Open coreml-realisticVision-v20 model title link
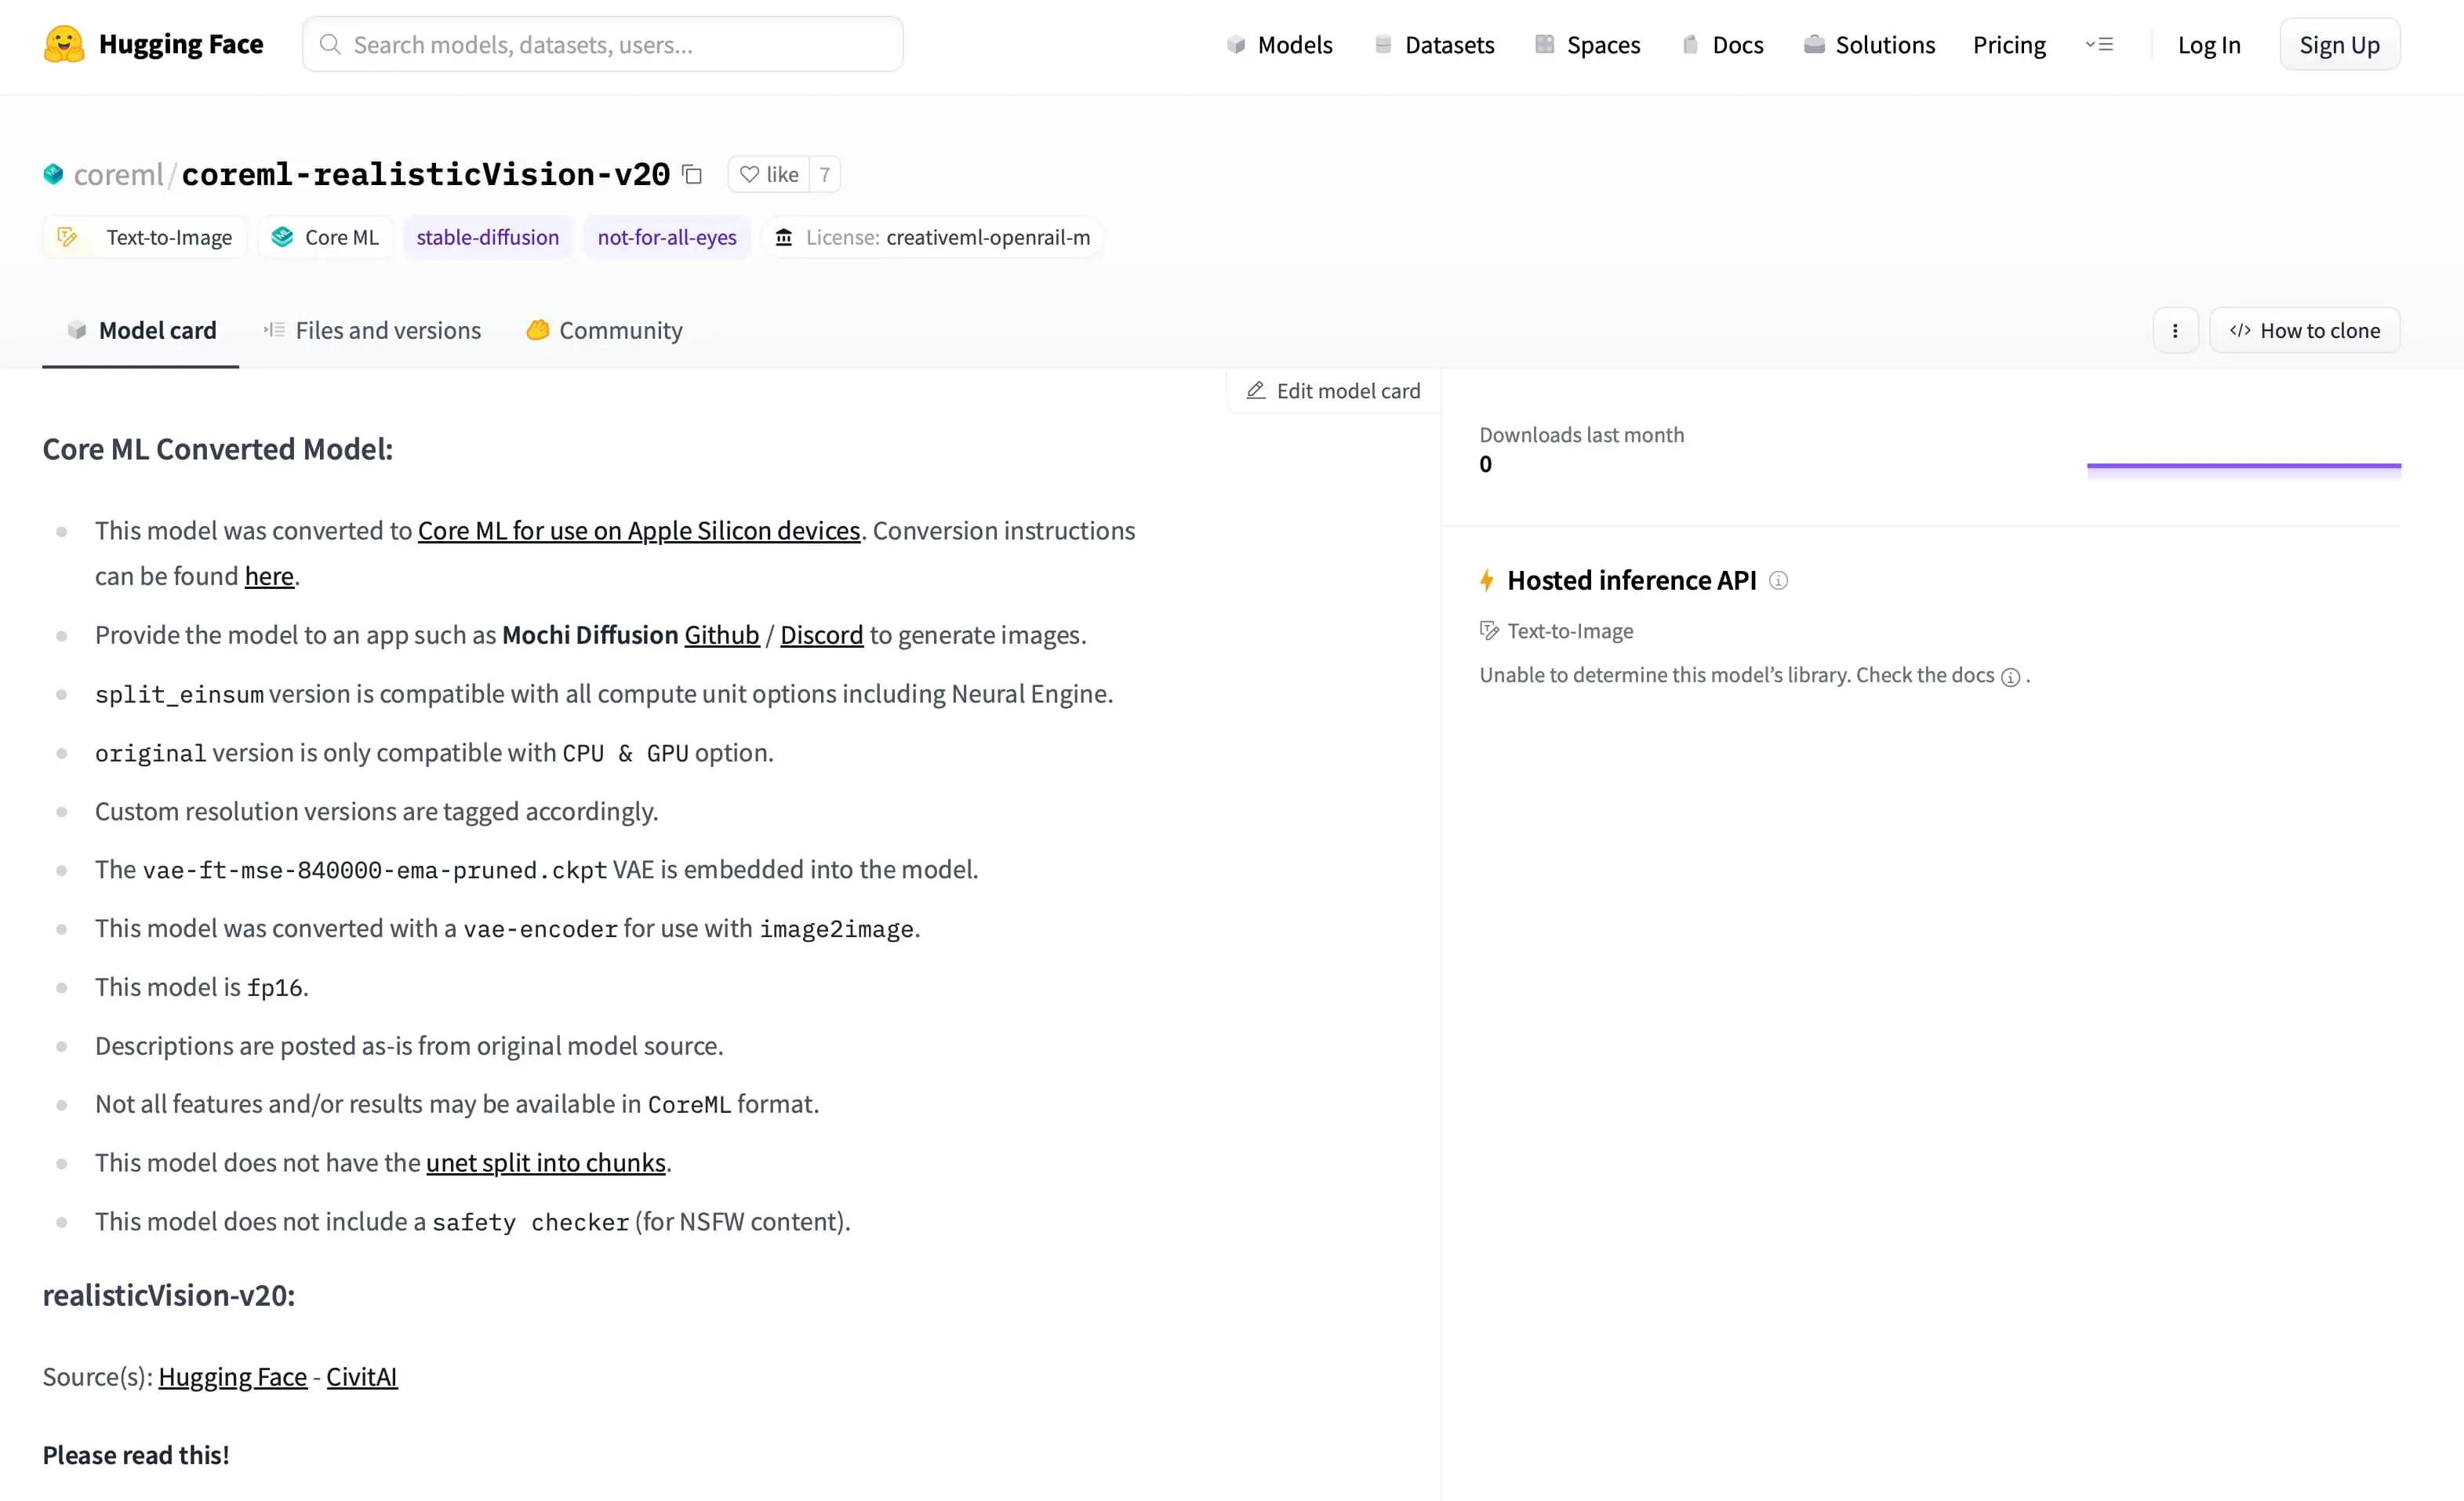Image resolution: width=2464 pixels, height=1501 pixels. [425, 174]
